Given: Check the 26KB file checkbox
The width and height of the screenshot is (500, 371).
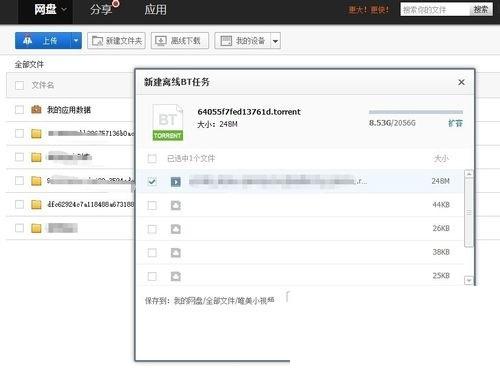Looking at the screenshot, I should pos(152,229).
